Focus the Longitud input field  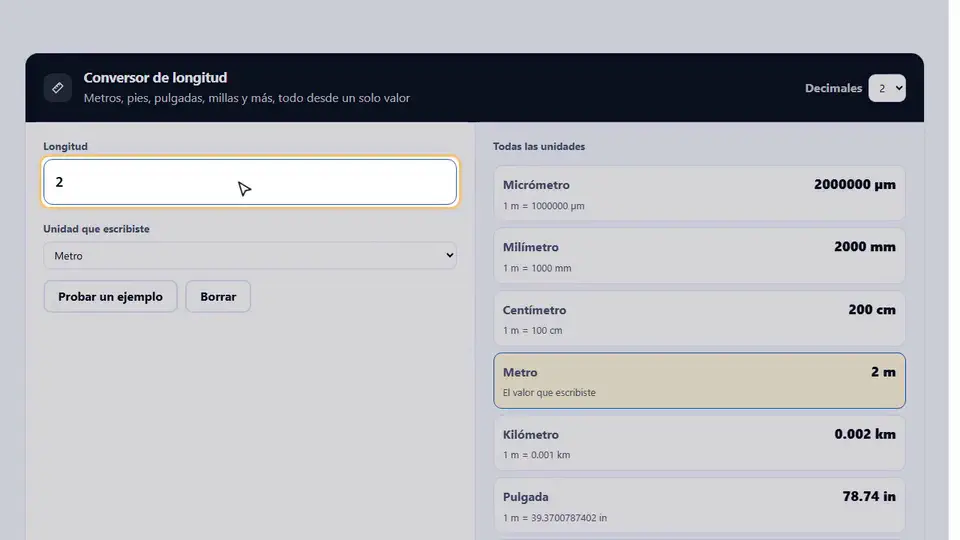(x=250, y=182)
